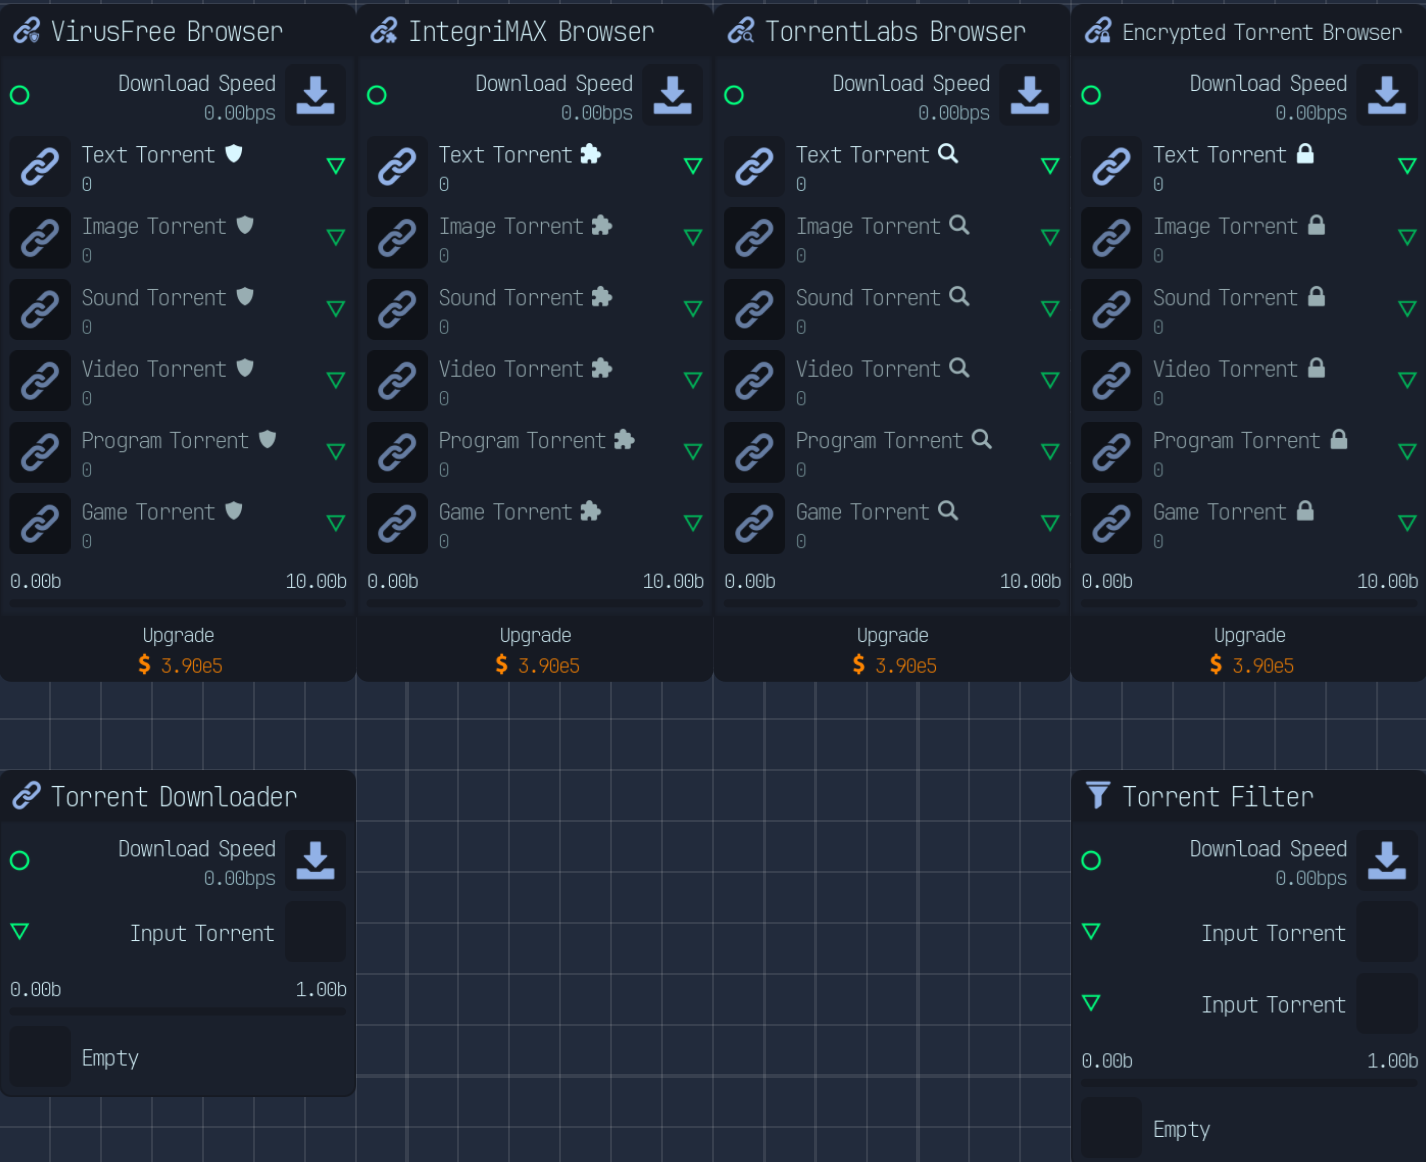Select the Torrent Downloader panel title
This screenshot has width=1426, height=1162.
pyautogui.click(x=174, y=797)
